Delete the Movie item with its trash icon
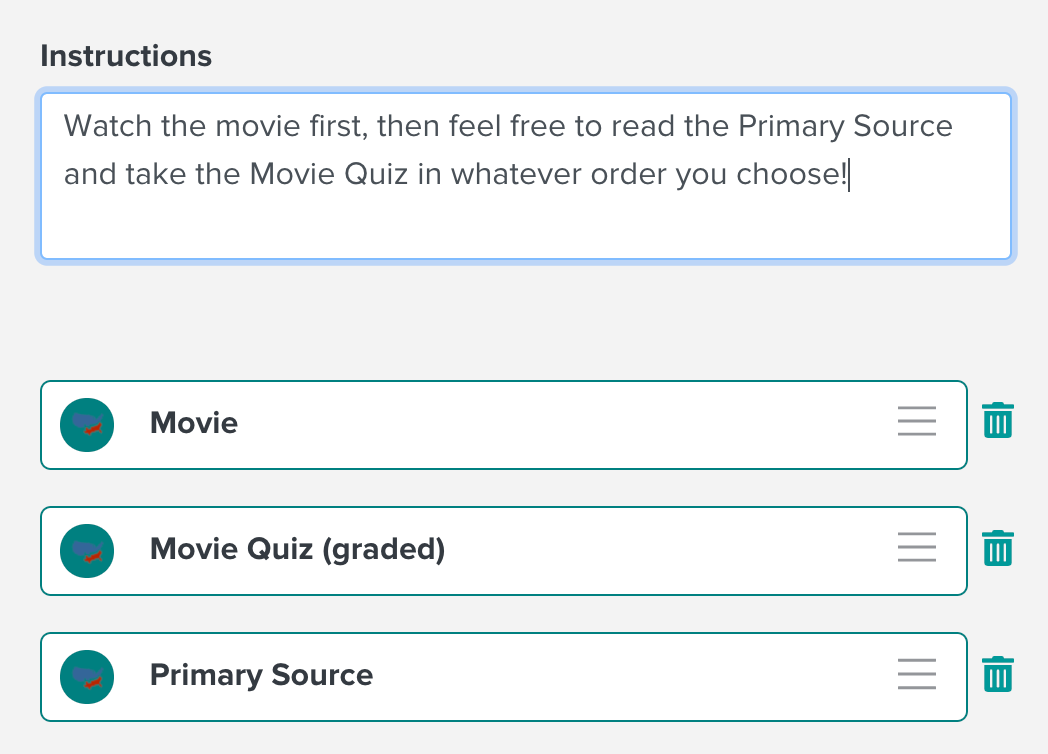This screenshot has width=1048, height=754. coord(998,420)
